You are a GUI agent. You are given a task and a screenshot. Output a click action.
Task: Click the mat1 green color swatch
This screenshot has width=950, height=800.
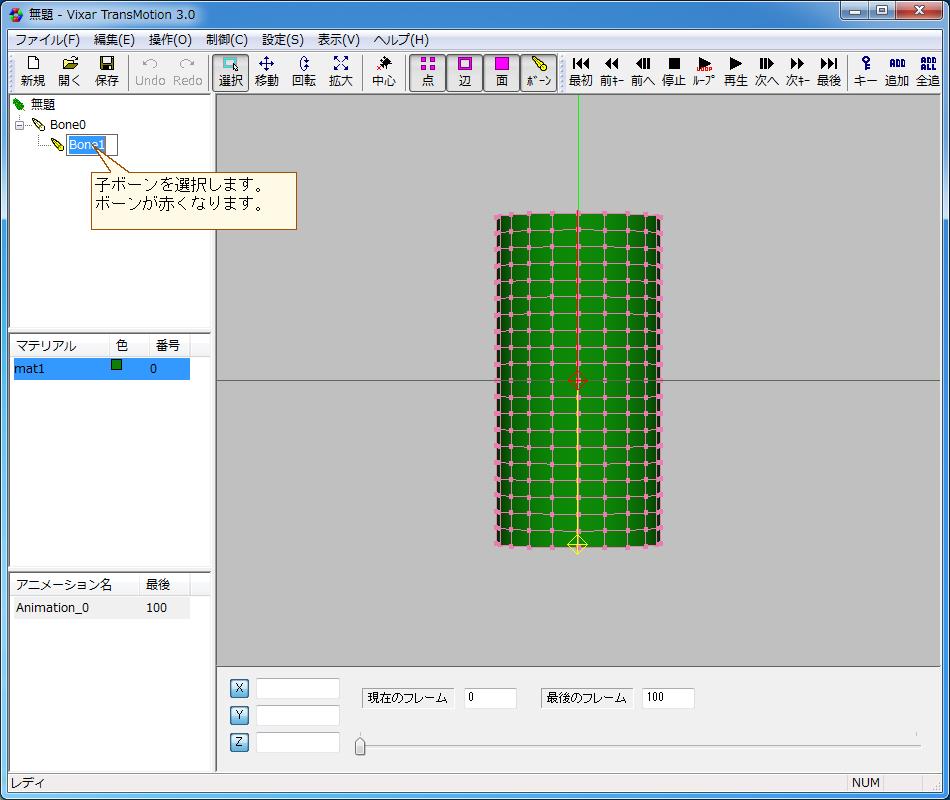[x=116, y=366]
